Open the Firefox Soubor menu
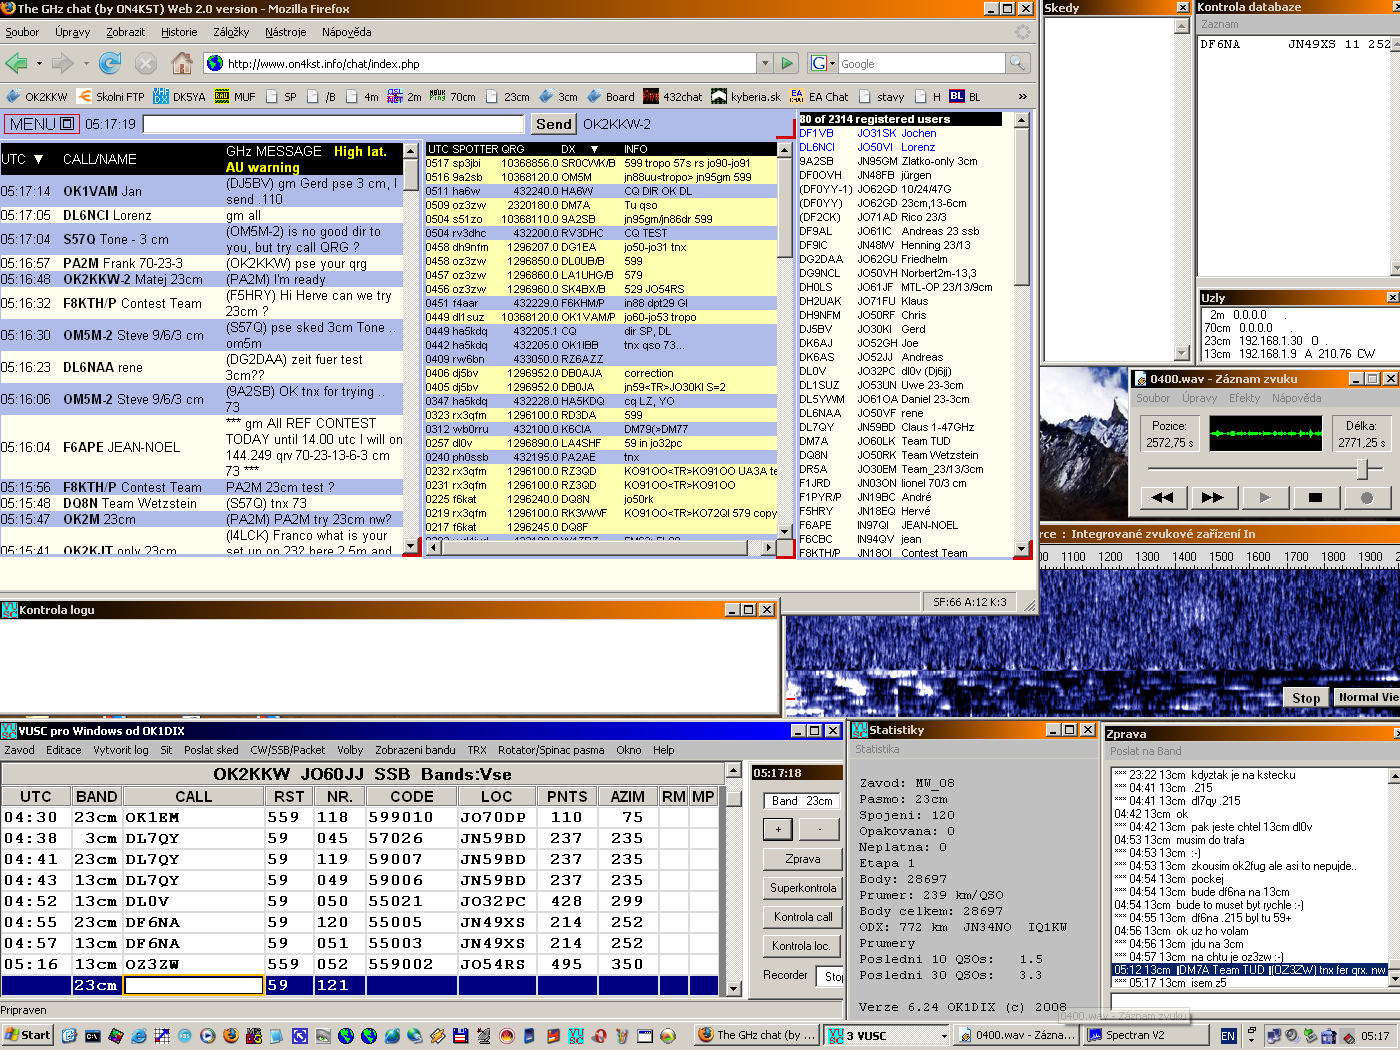This screenshot has width=1400, height=1050. point(22,32)
